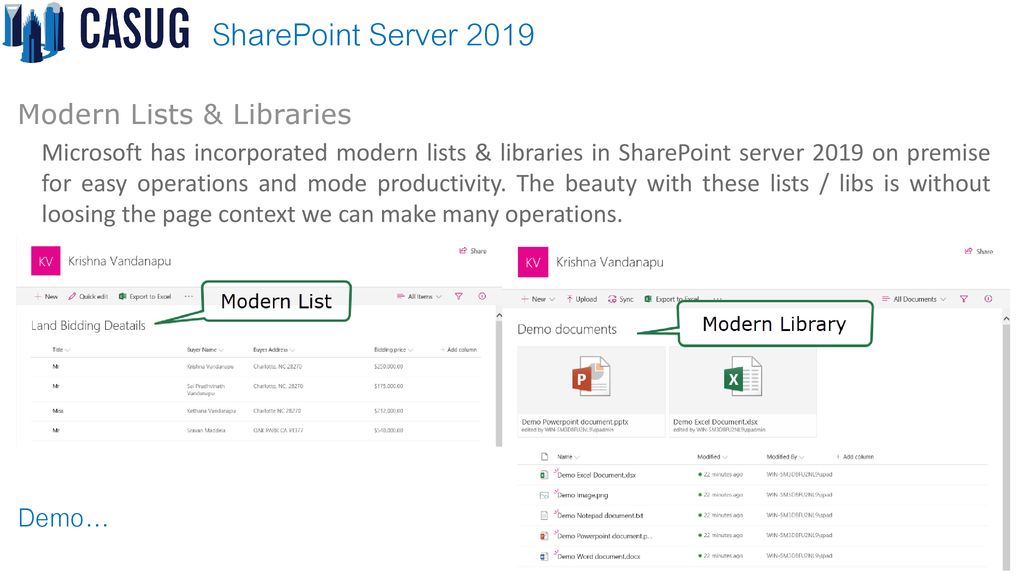Click the $175,000.00 bidding price
Screen dimensions: 1024x576
pyautogui.click(x=389, y=387)
